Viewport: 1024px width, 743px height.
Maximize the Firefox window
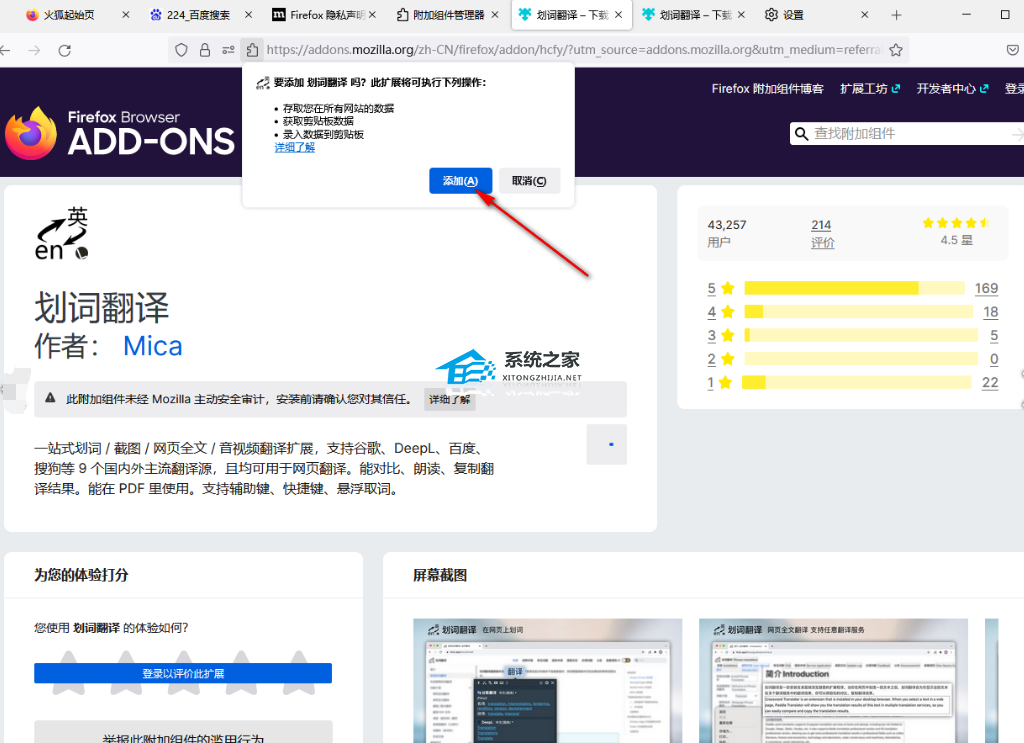coord(1005,14)
